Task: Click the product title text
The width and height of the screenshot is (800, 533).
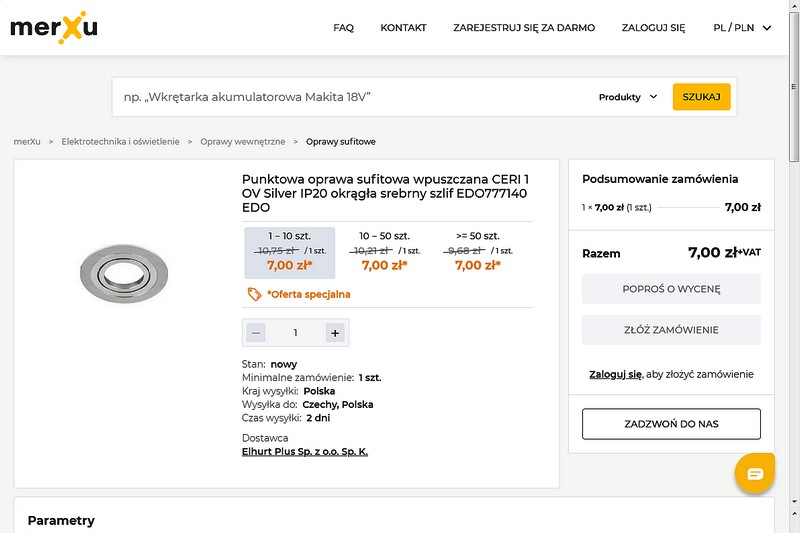Action: point(386,193)
